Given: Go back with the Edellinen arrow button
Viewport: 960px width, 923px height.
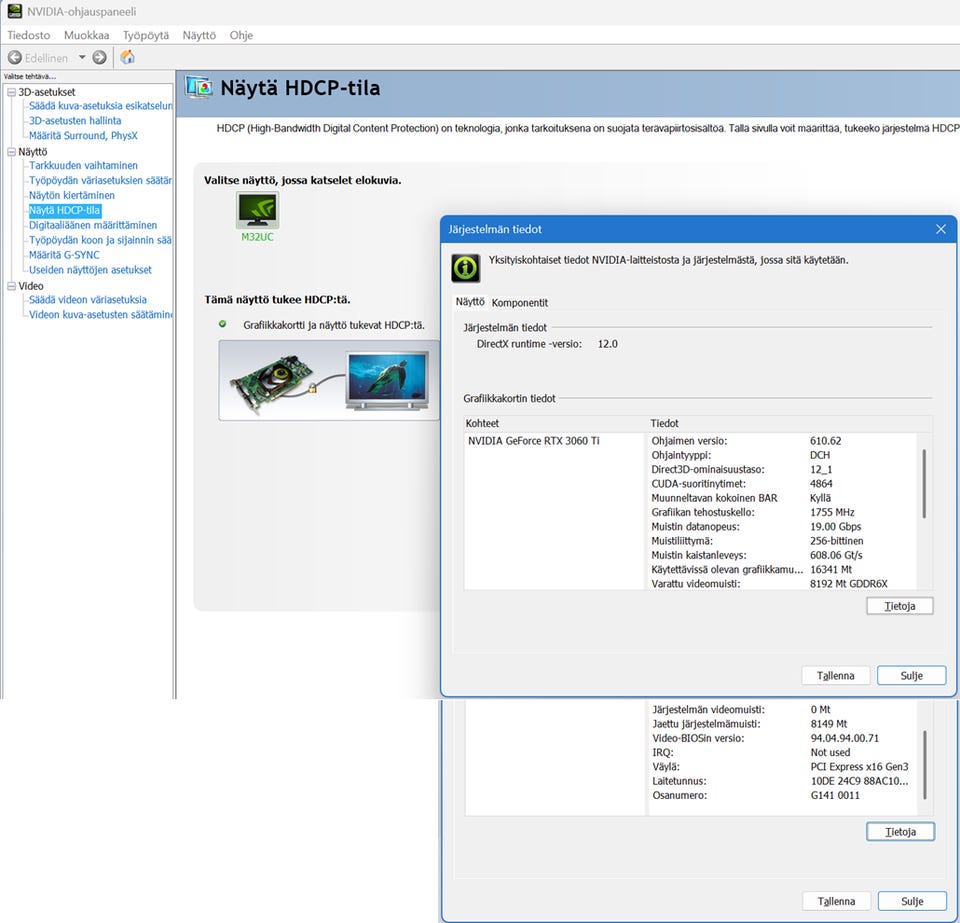Looking at the screenshot, I should (15, 58).
